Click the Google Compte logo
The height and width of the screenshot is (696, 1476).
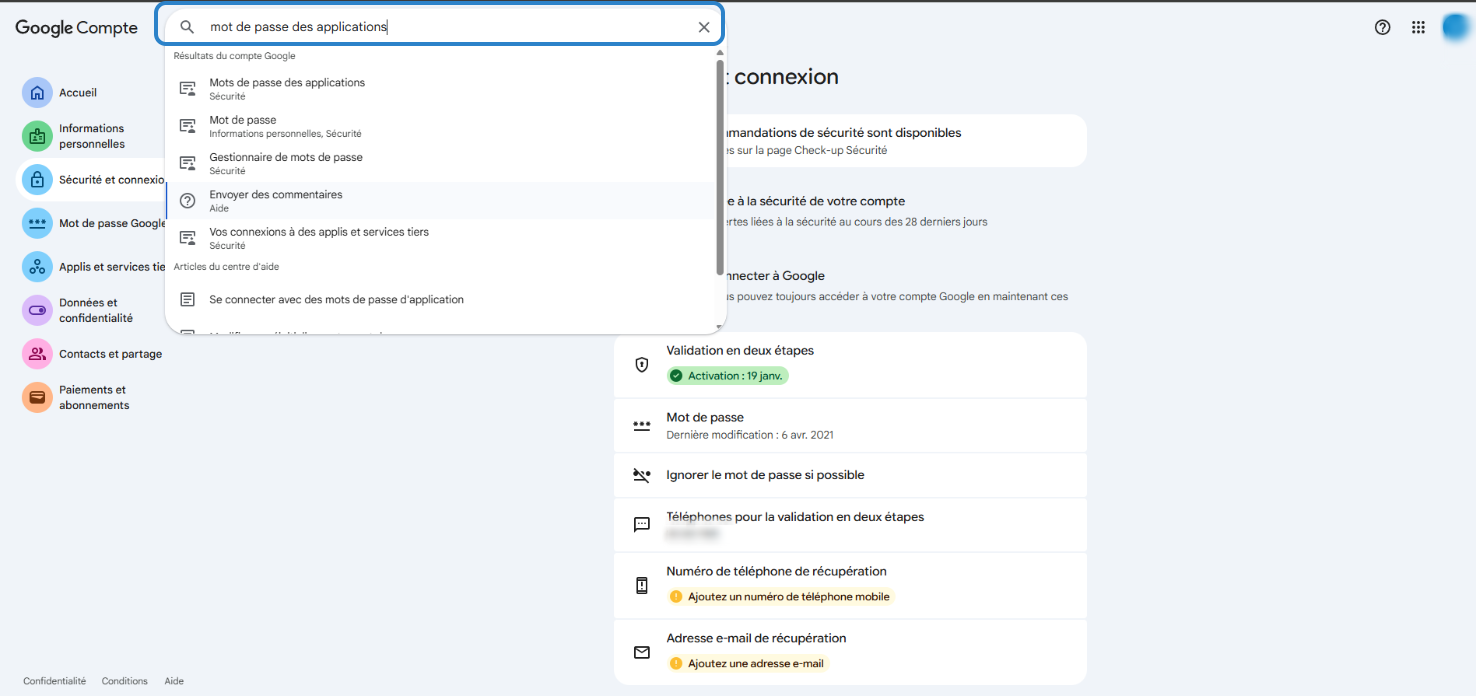pos(76,28)
